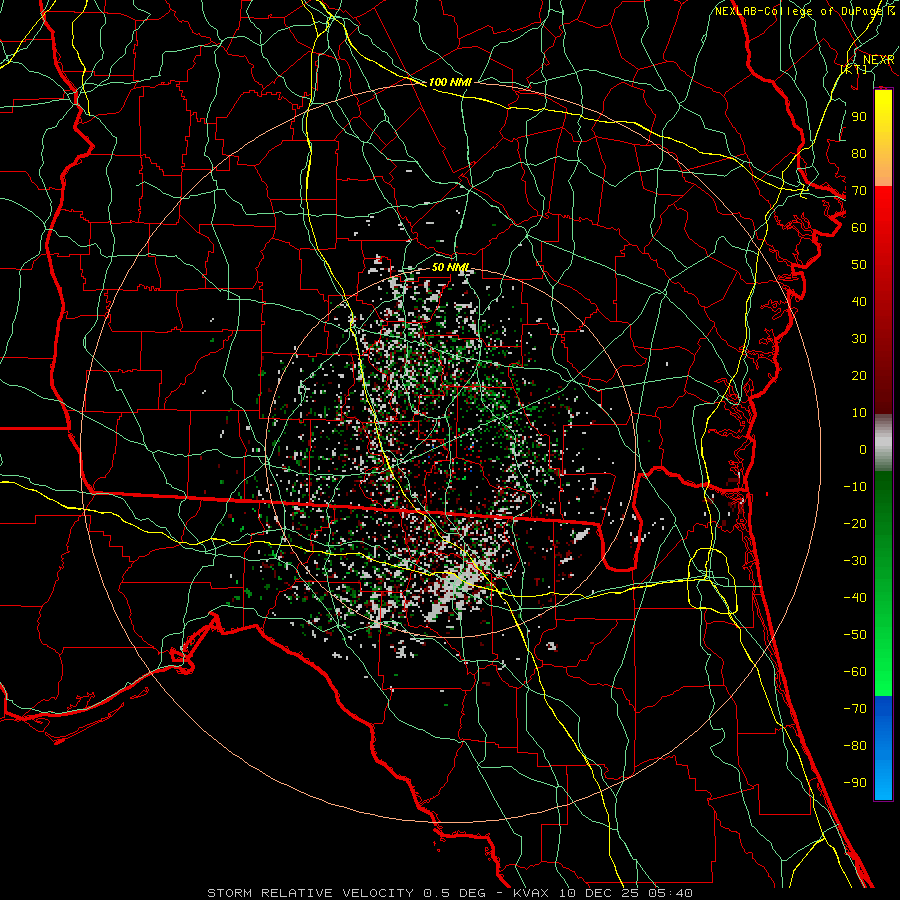
Task: Click the 0 value on velocity scale
Action: pos(863,449)
